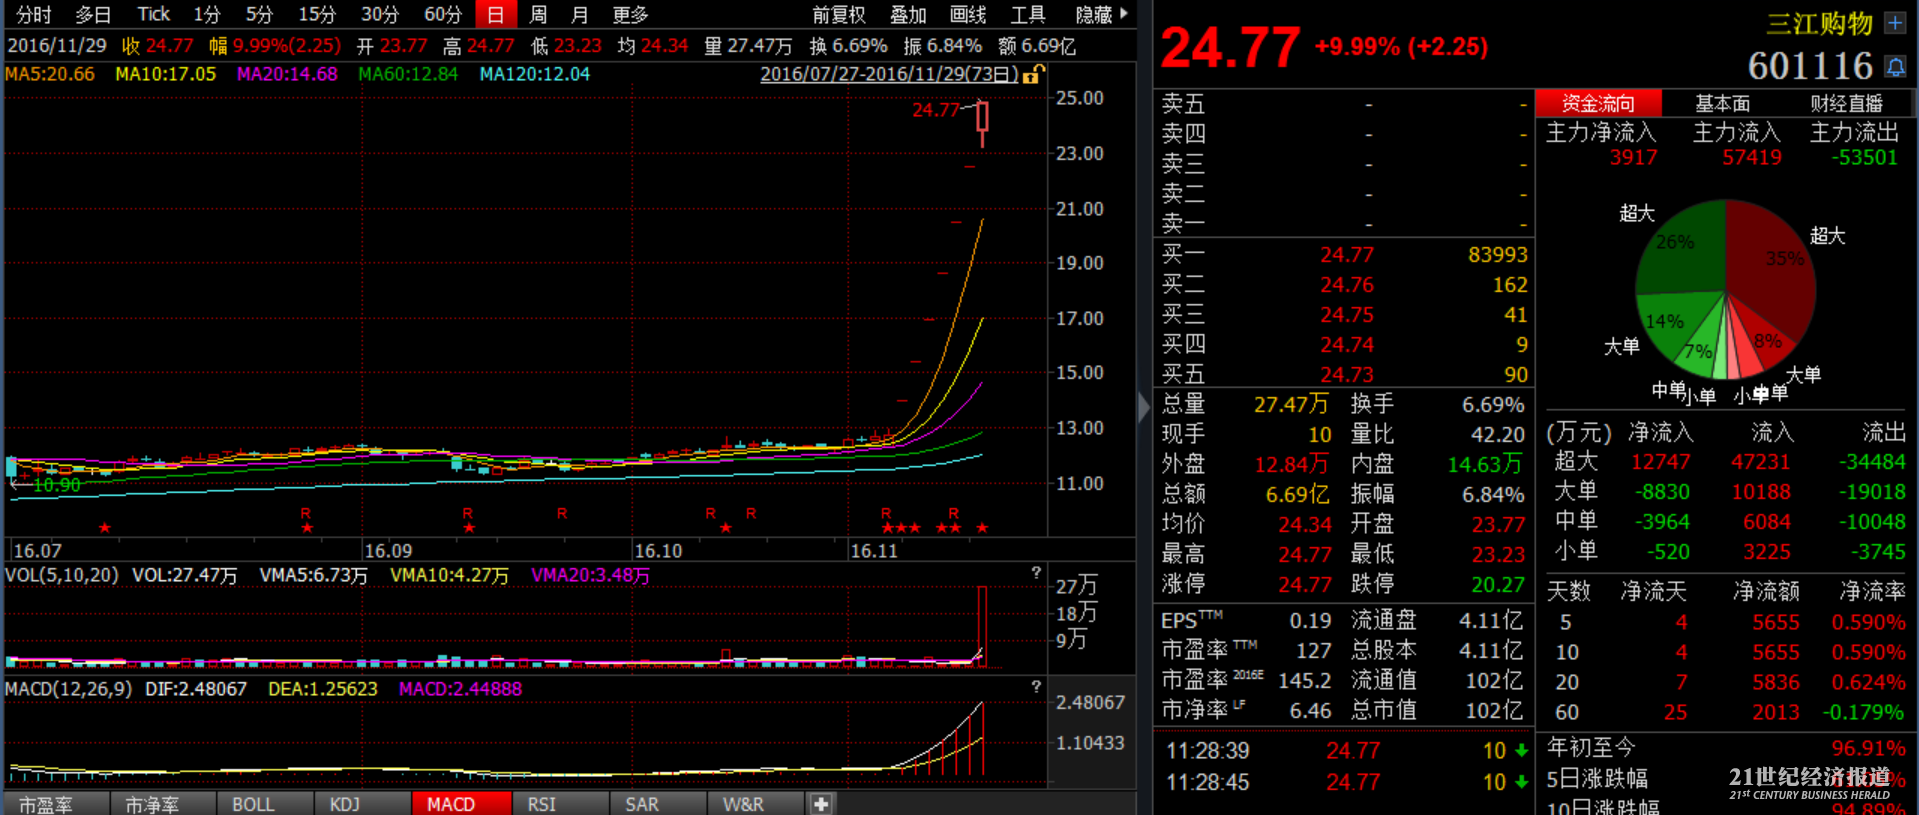Select the MACD indicator tab

coord(461,804)
